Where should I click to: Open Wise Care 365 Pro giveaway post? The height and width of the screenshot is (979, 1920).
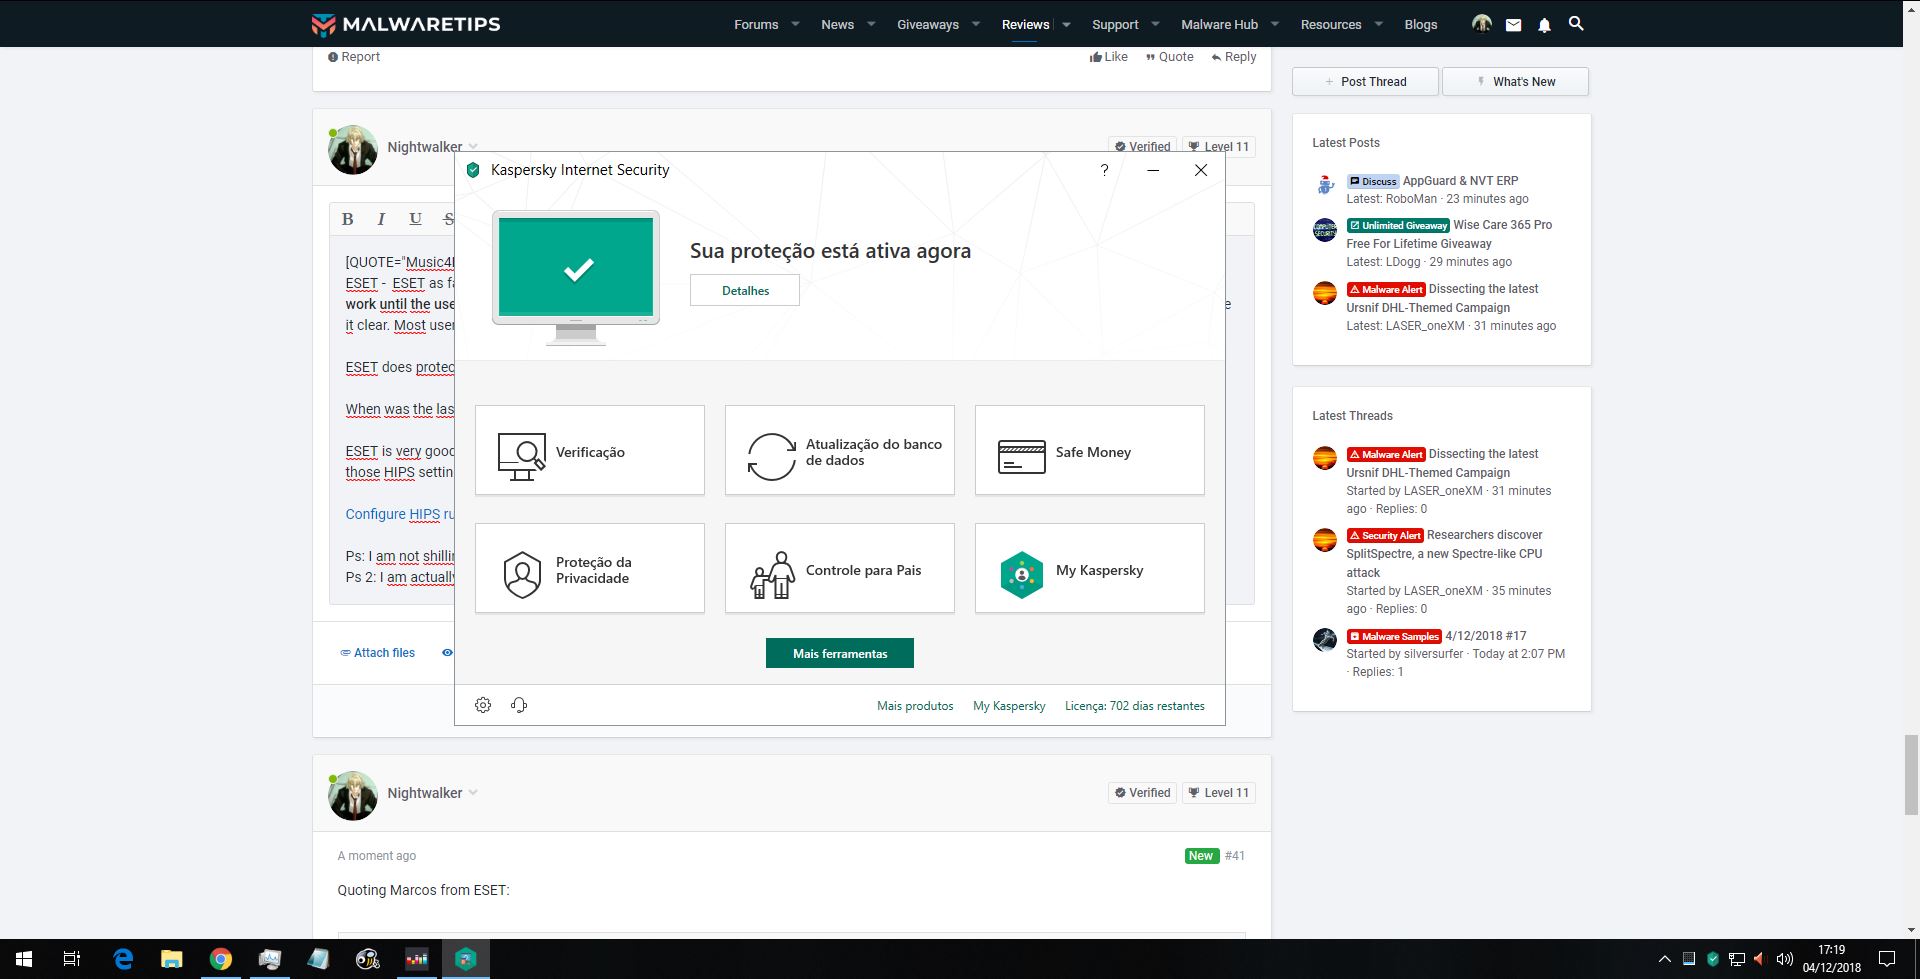coord(1449,234)
